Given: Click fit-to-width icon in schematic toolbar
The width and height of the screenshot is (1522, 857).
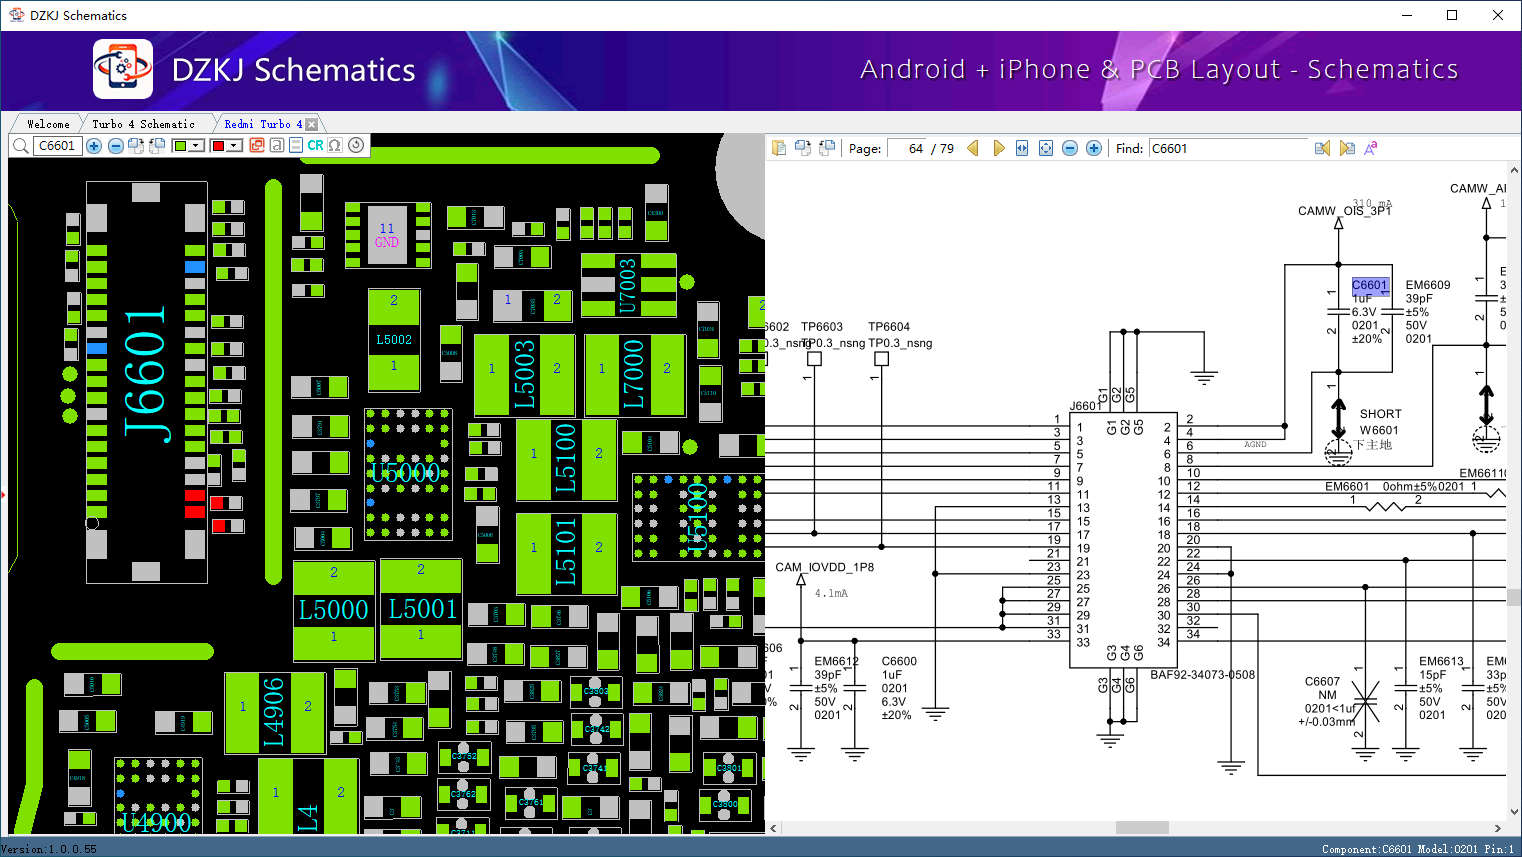Looking at the screenshot, I should point(1022,148).
